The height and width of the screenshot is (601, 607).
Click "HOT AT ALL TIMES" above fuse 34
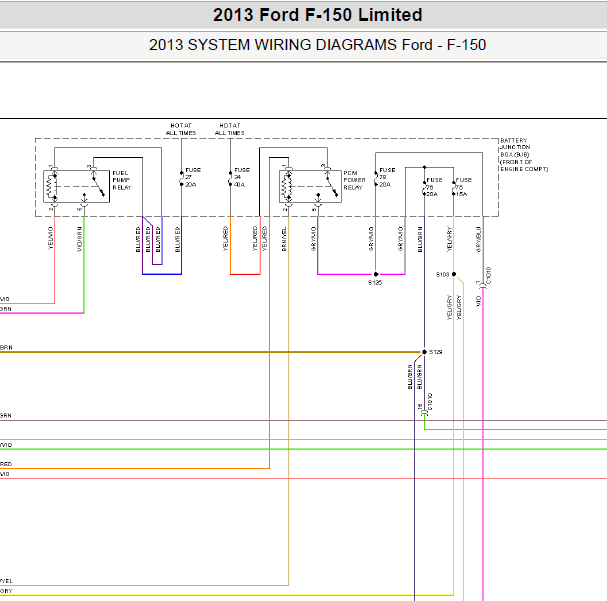[230, 129]
